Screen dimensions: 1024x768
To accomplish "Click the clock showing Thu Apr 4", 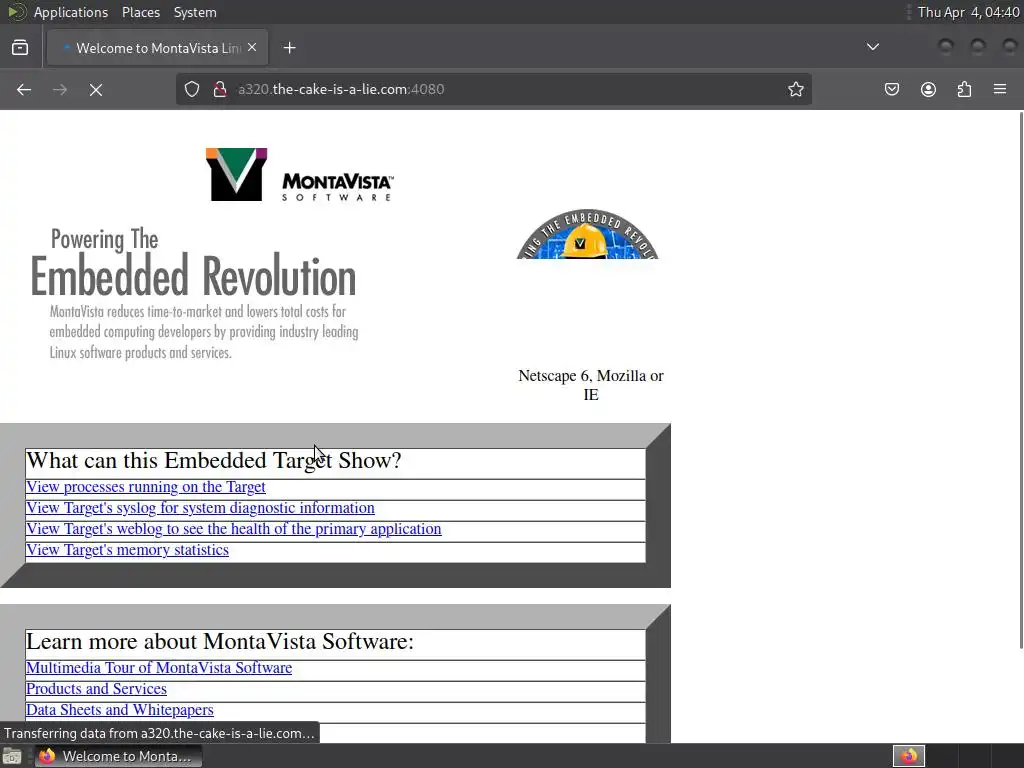I will click(x=968, y=12).
